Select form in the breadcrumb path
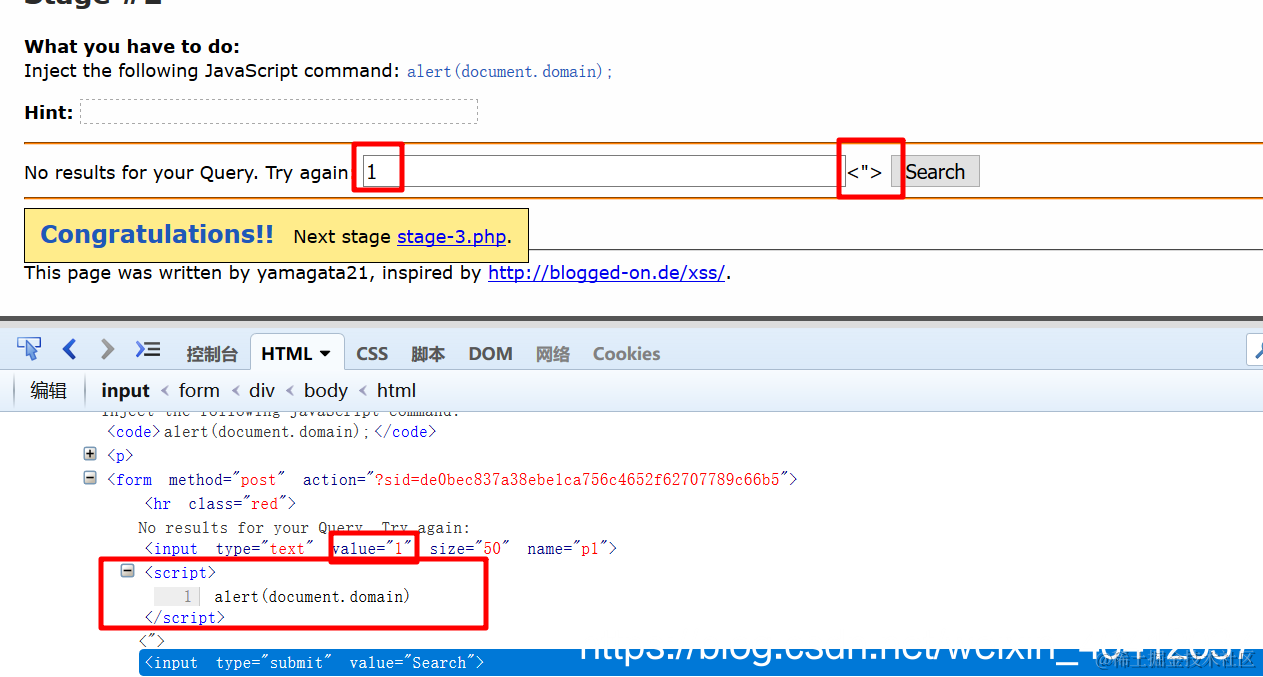The height and width of the screenshot is (677, 1263). coord(199,390)
